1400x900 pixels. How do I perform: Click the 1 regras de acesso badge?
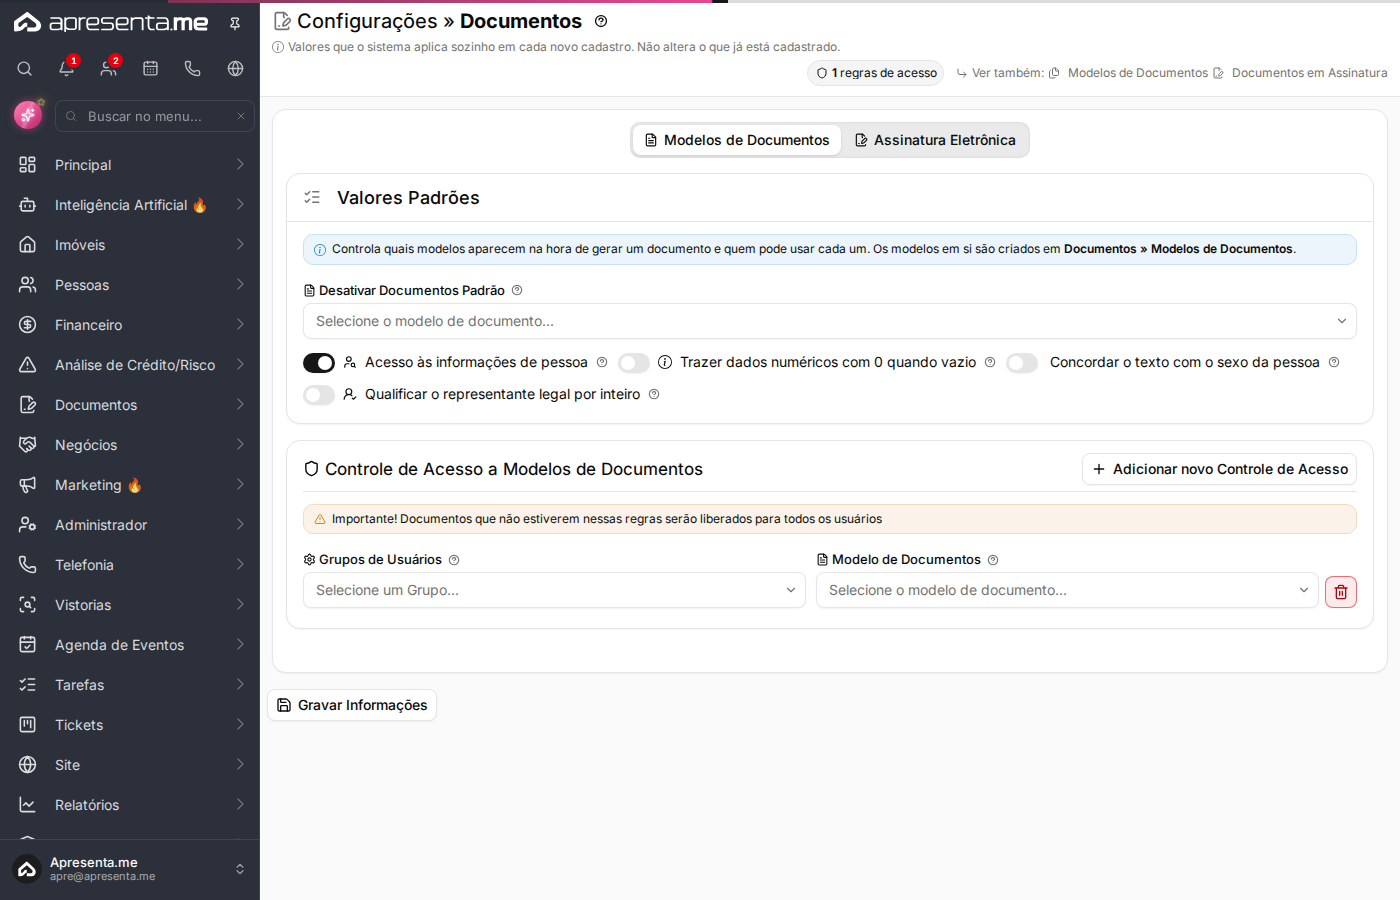pos(876,73)
